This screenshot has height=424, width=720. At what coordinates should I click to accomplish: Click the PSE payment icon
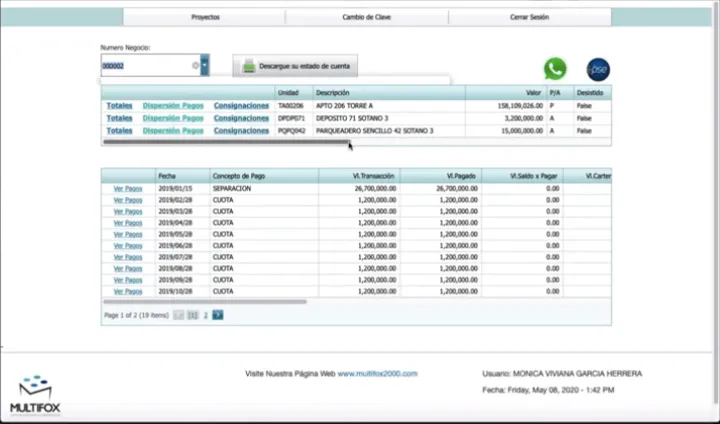598,69
